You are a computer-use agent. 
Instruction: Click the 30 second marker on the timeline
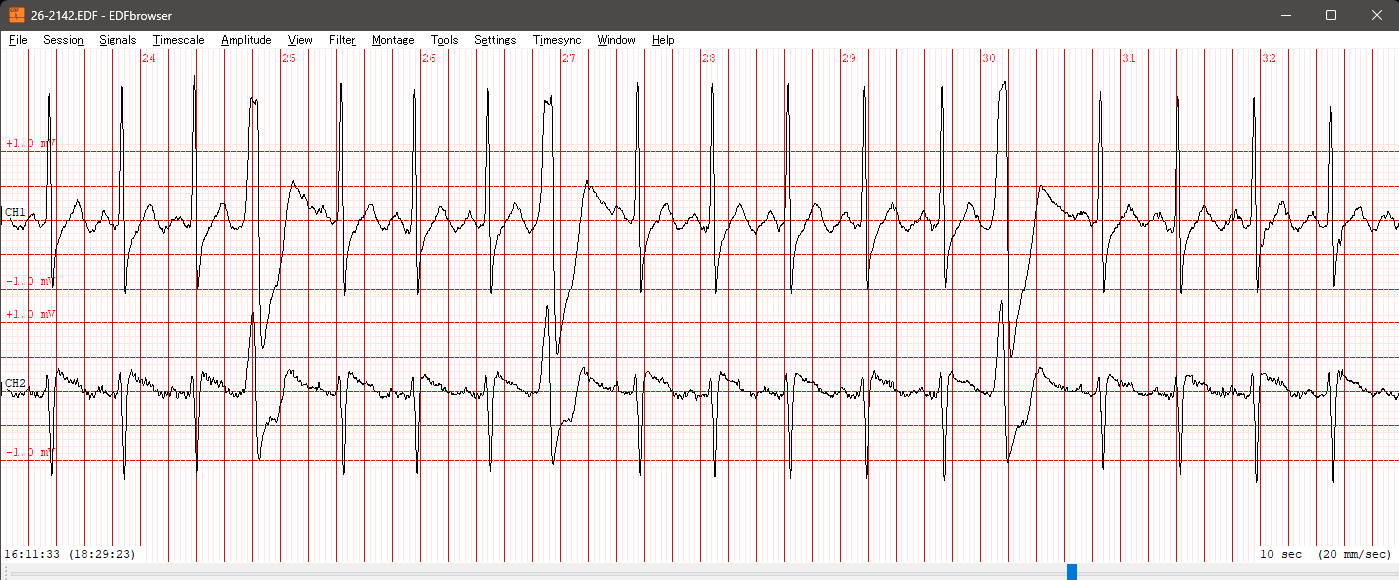point(989,59)
